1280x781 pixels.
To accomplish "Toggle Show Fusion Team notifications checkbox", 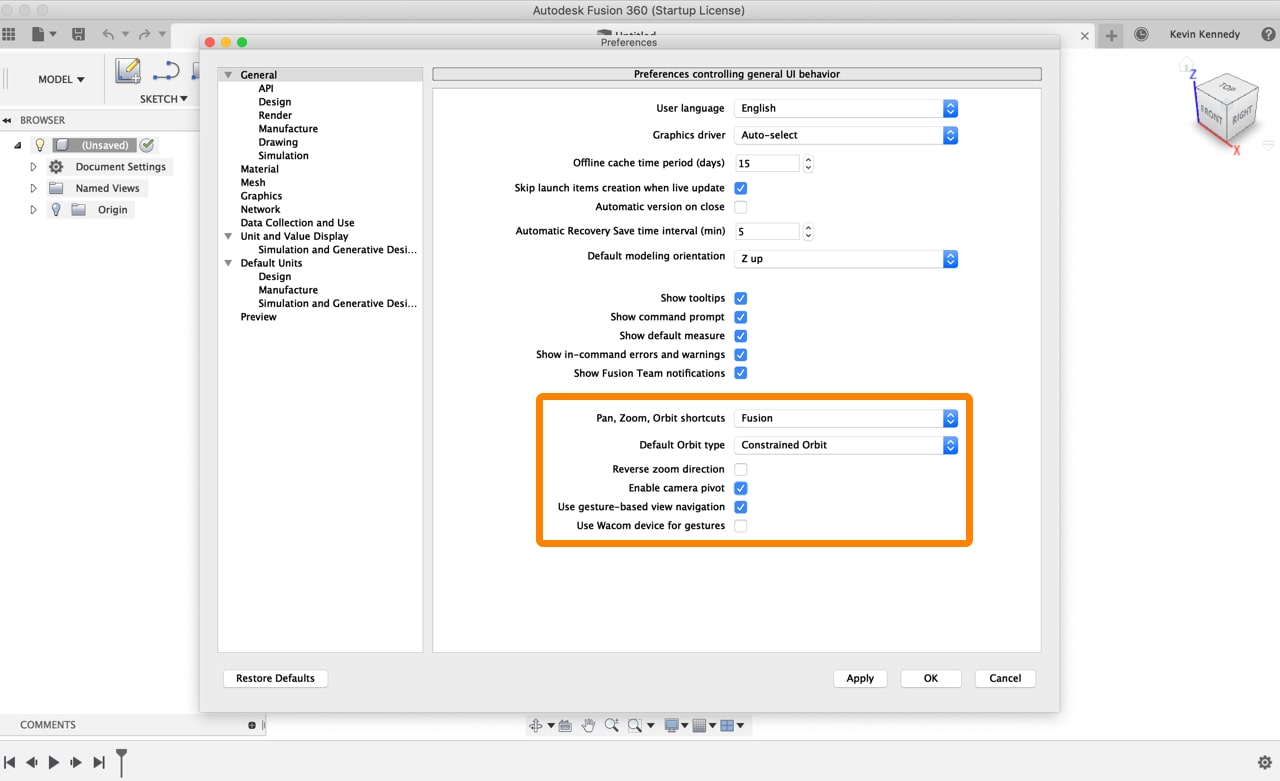I will coord(741,373).
